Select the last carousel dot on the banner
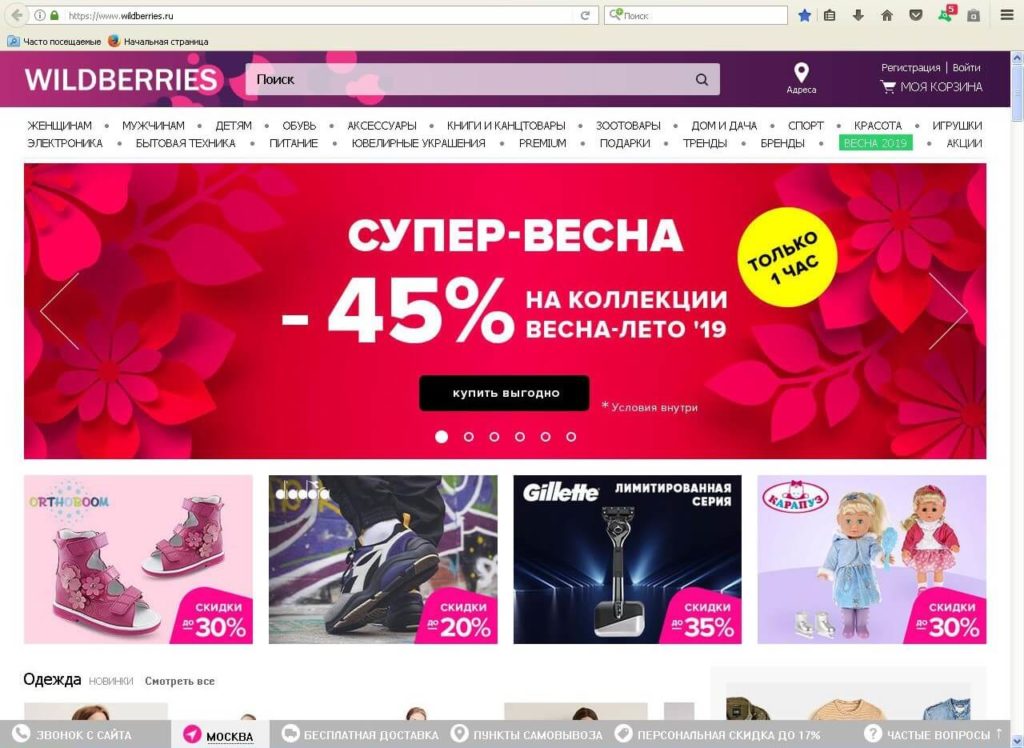Image resolution: width=1024 pixels, height=748 pixels. click(571, 436)
